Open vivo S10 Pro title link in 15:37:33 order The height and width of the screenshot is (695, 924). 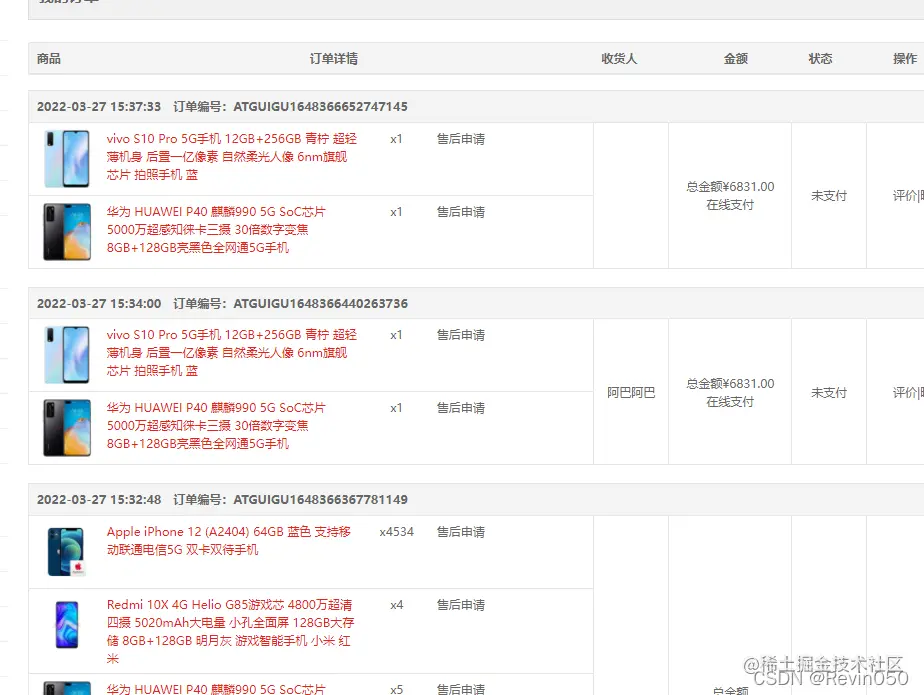click(x=232, y=157)
